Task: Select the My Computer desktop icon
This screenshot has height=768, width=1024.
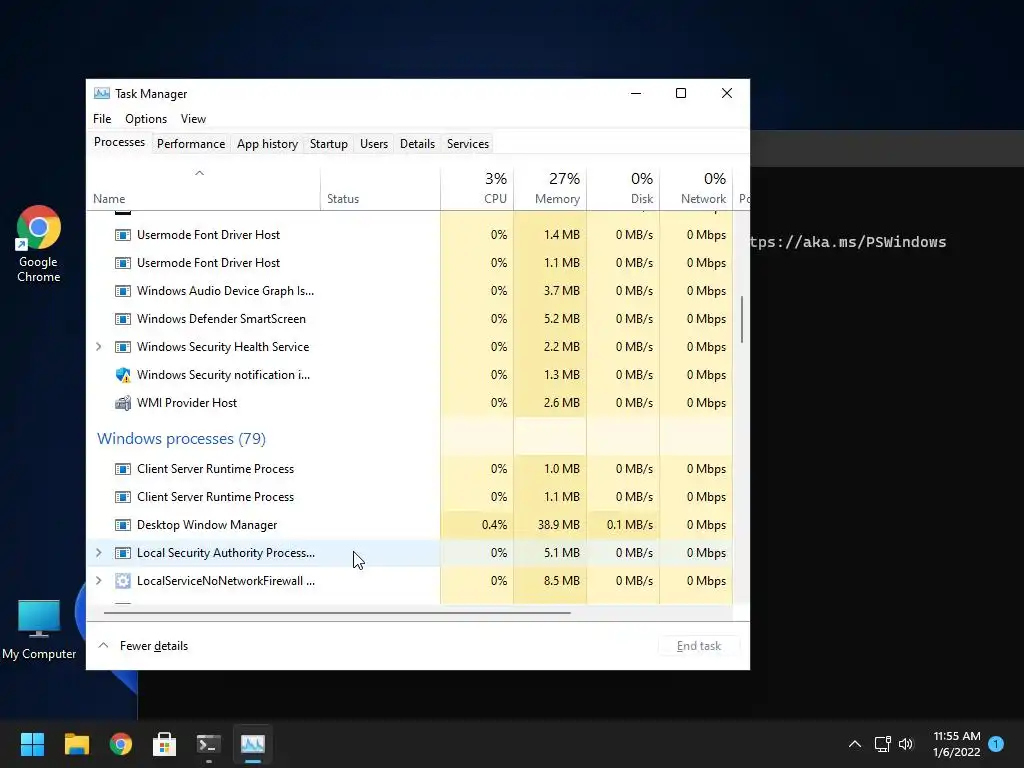Action: coord(39,630)
